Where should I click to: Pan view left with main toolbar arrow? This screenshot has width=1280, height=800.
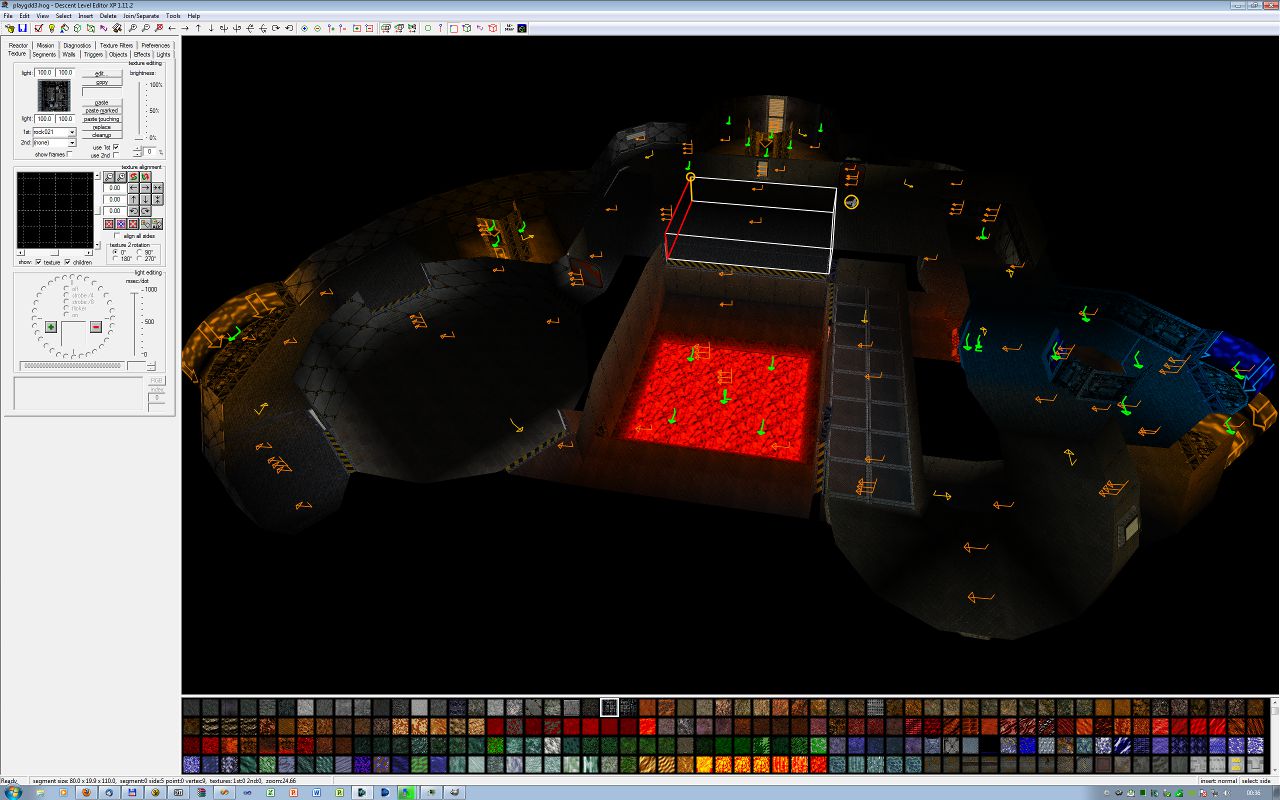[172, 28]
